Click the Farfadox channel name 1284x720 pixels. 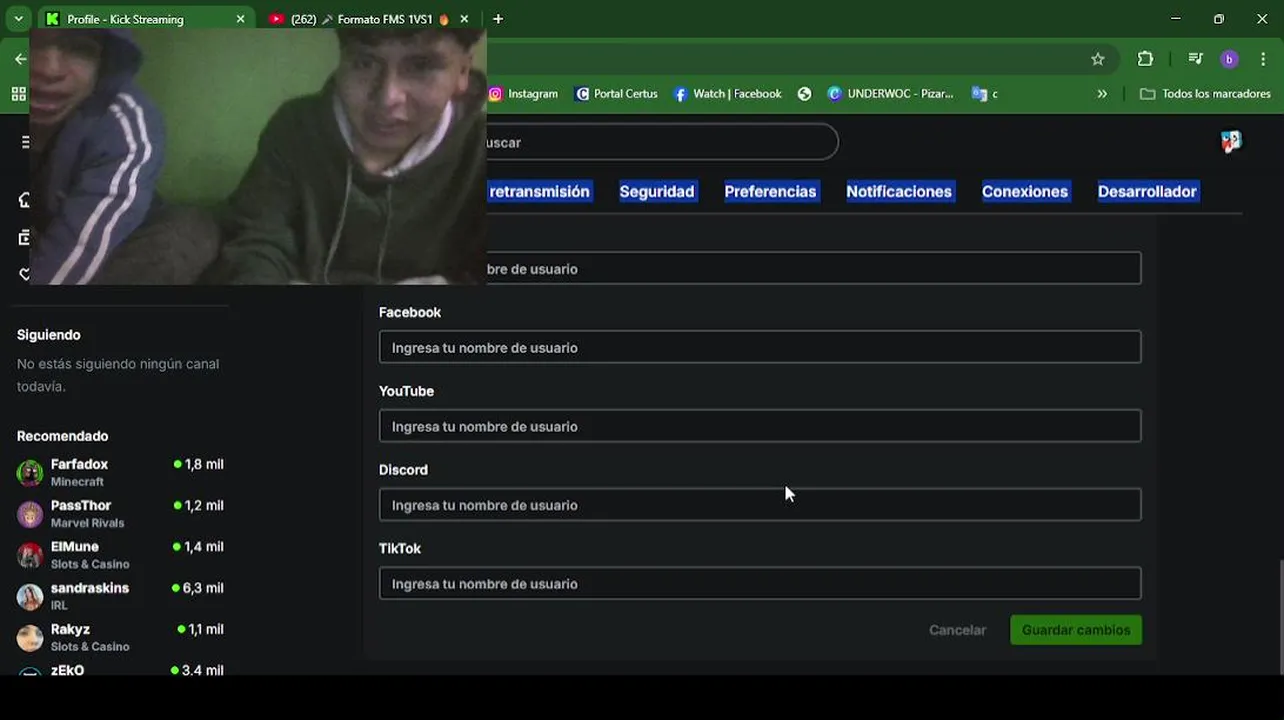point(79,464)
